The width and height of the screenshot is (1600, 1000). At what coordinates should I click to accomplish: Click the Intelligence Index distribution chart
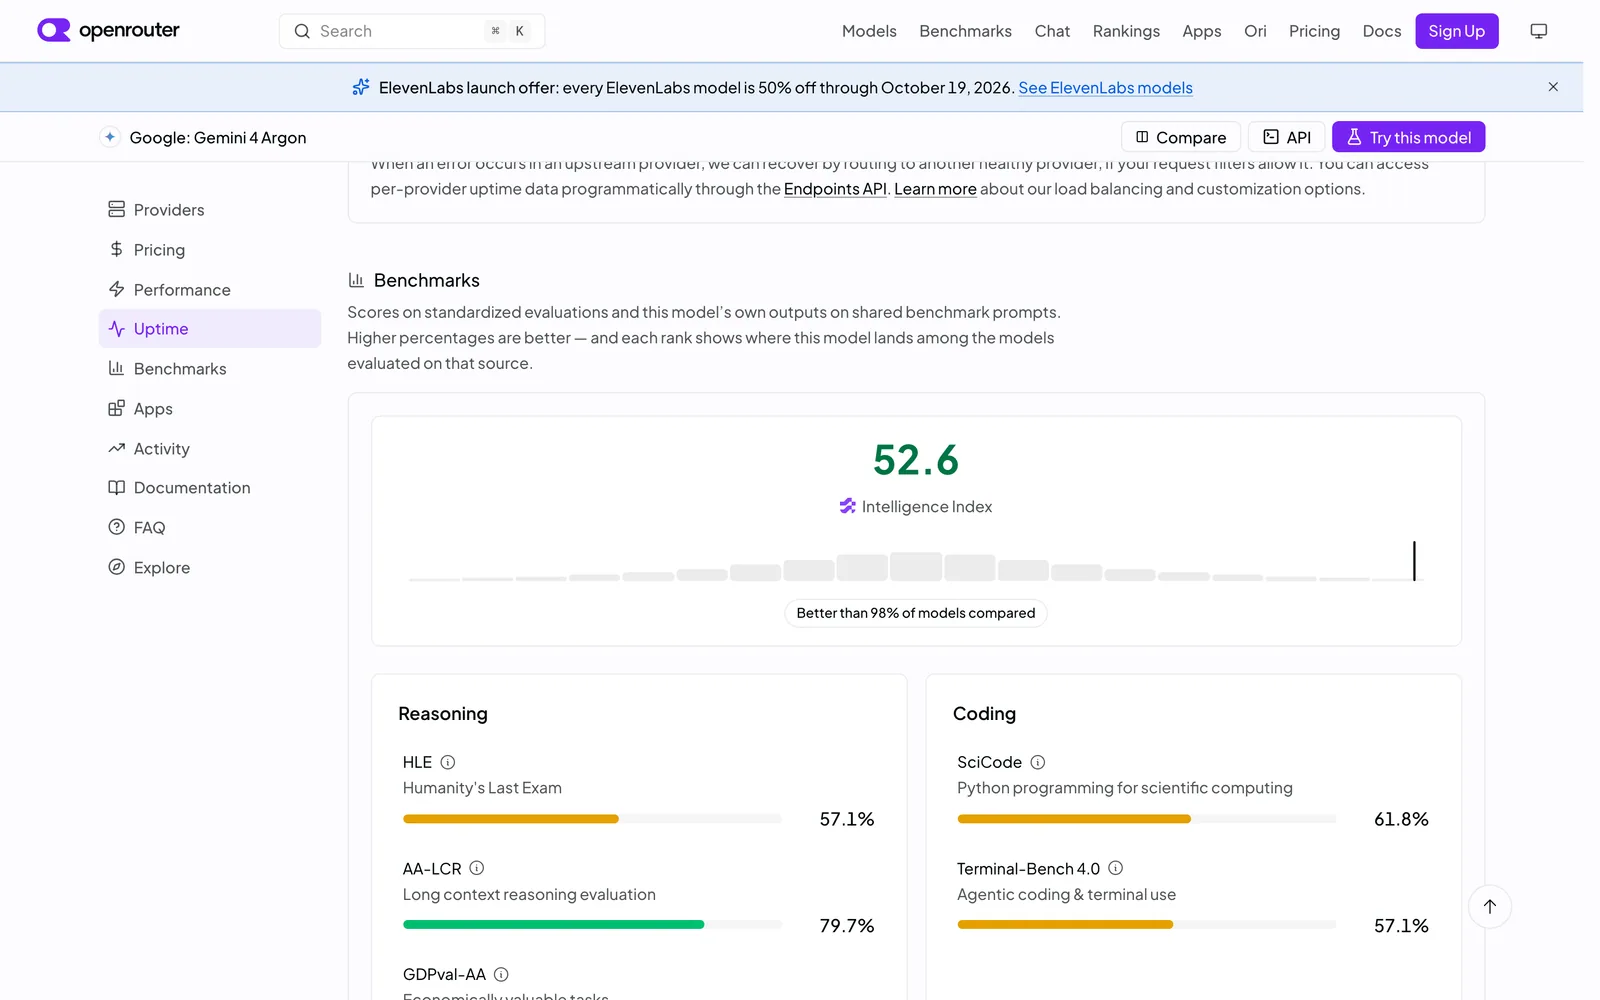pos(915,562)
